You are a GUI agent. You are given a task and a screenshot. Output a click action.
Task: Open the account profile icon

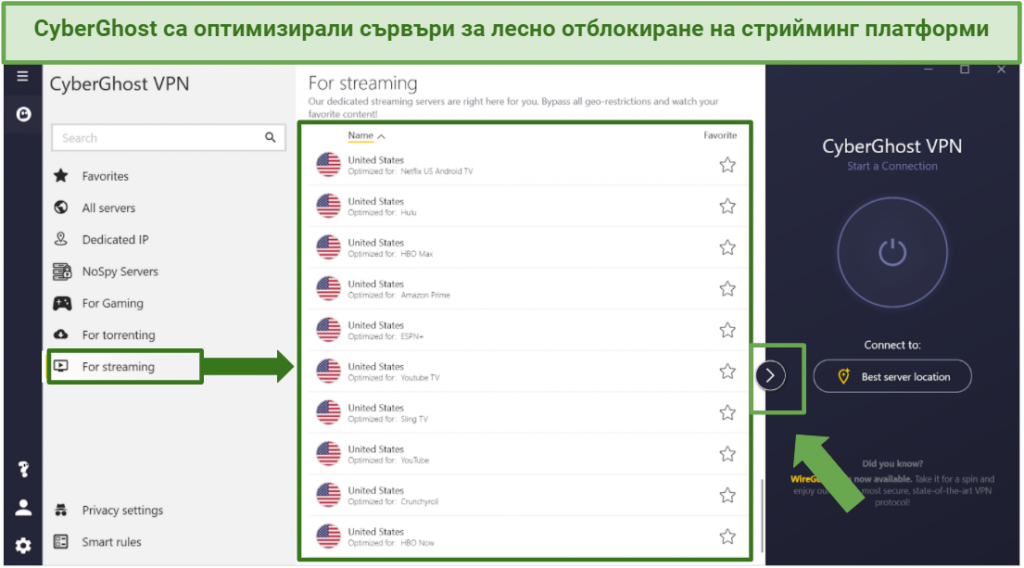[x=24, y=507]
